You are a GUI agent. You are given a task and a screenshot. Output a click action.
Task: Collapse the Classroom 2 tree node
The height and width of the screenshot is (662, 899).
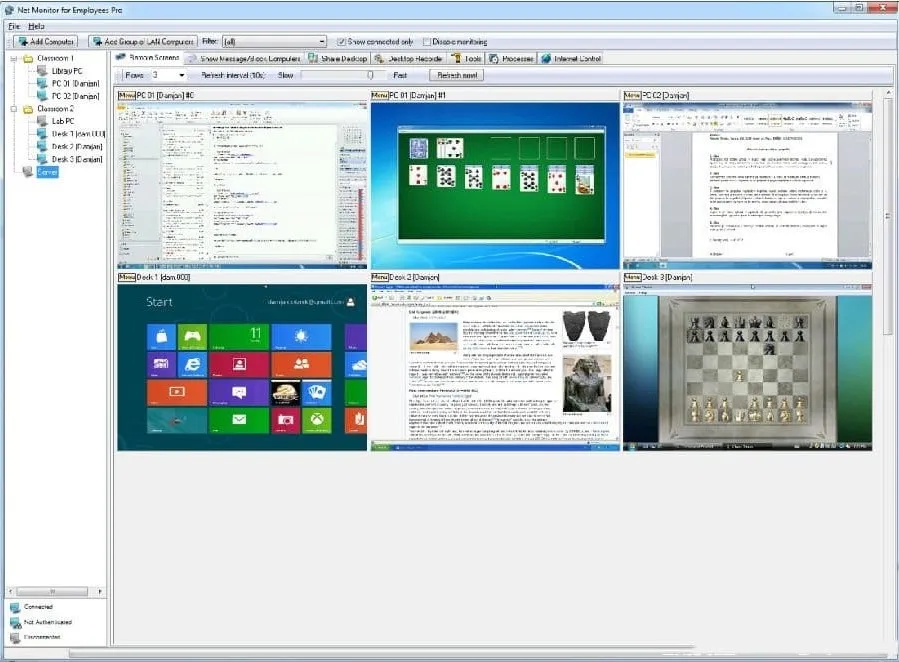[14, 109]
